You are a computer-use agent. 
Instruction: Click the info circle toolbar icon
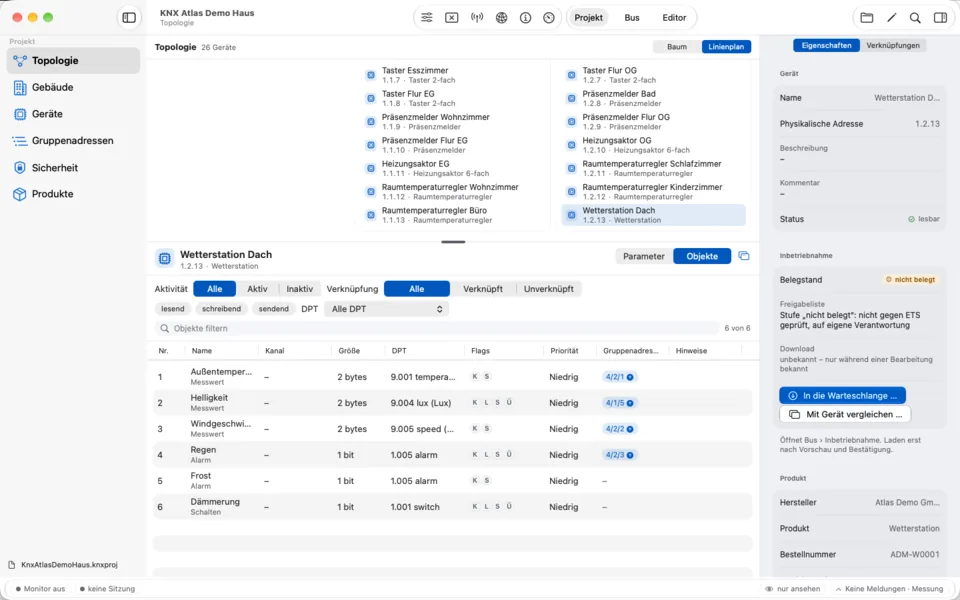(x=525, y=18)
